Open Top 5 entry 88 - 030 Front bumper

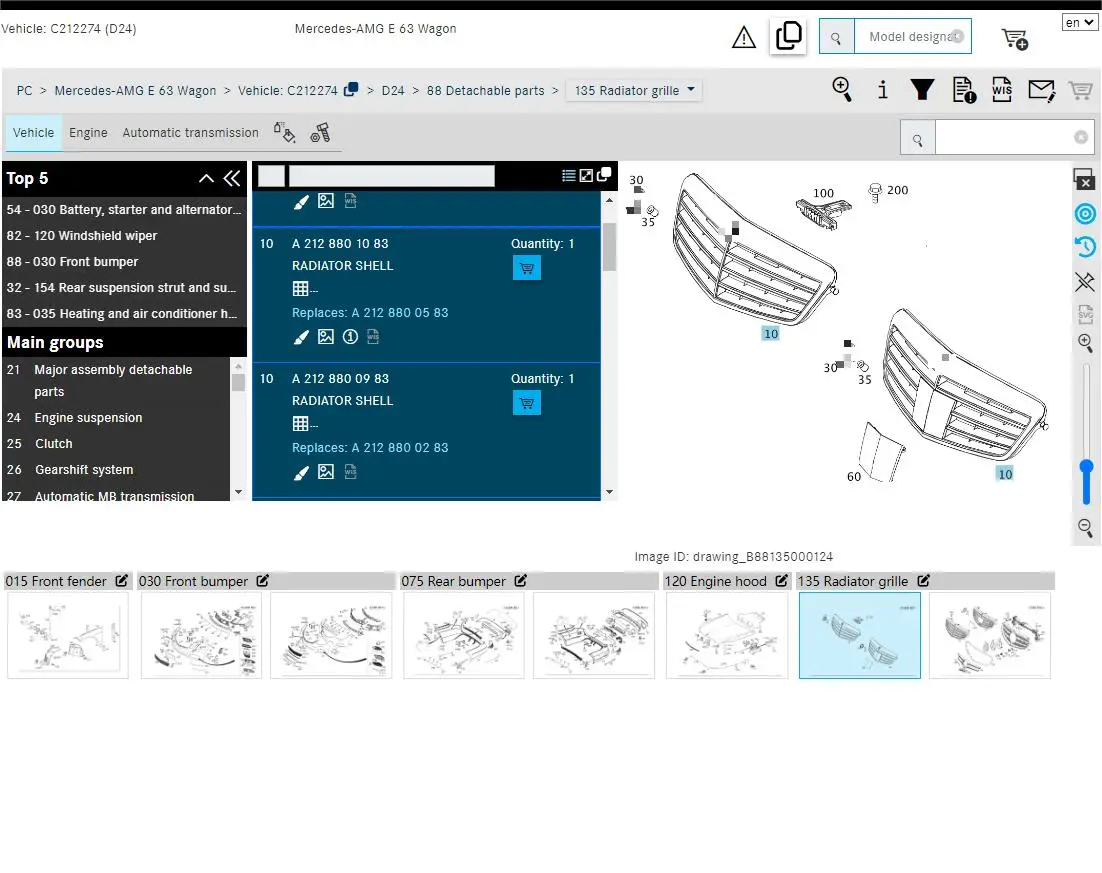click(124, 261)
